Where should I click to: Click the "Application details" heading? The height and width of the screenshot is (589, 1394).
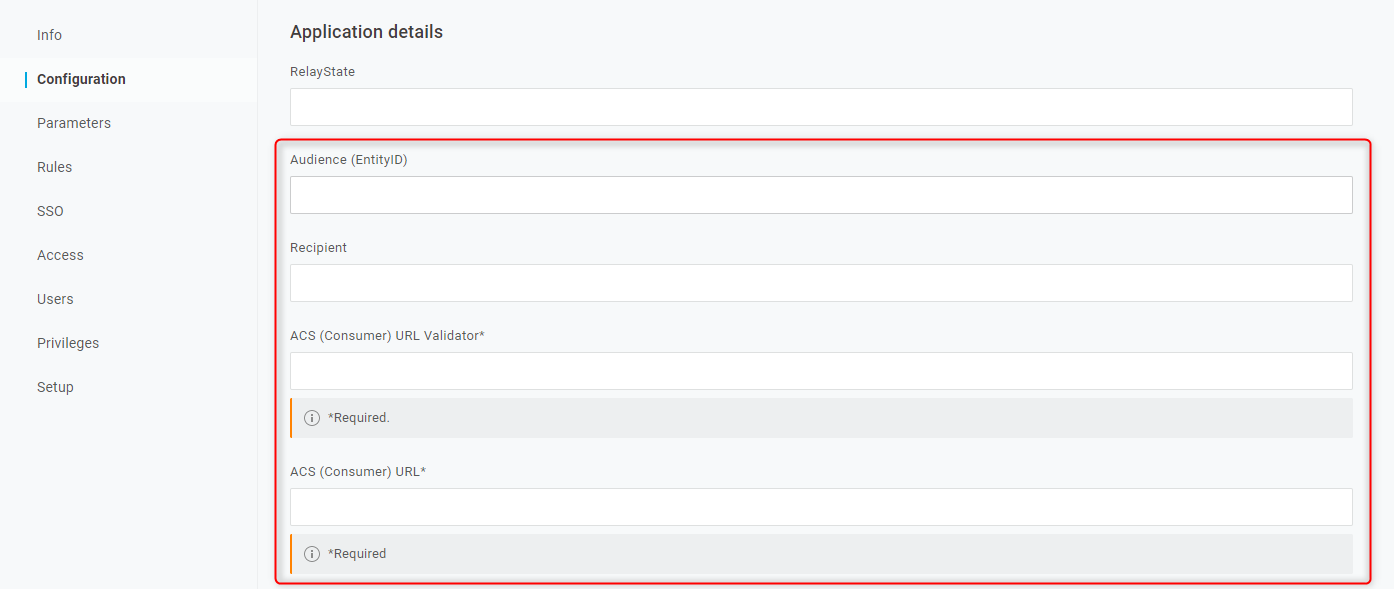366,32
